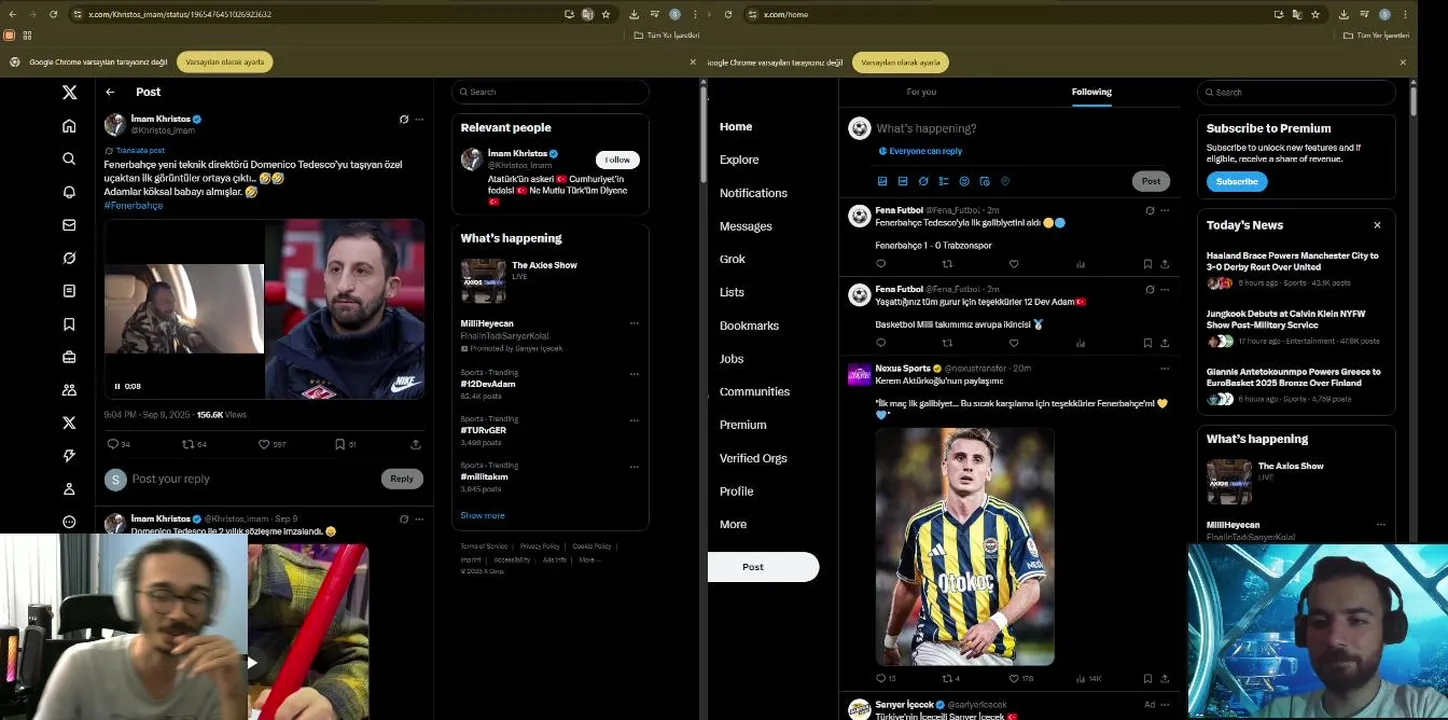
Task: Click Show more under trending list
Action: click(x=482, y=516)
